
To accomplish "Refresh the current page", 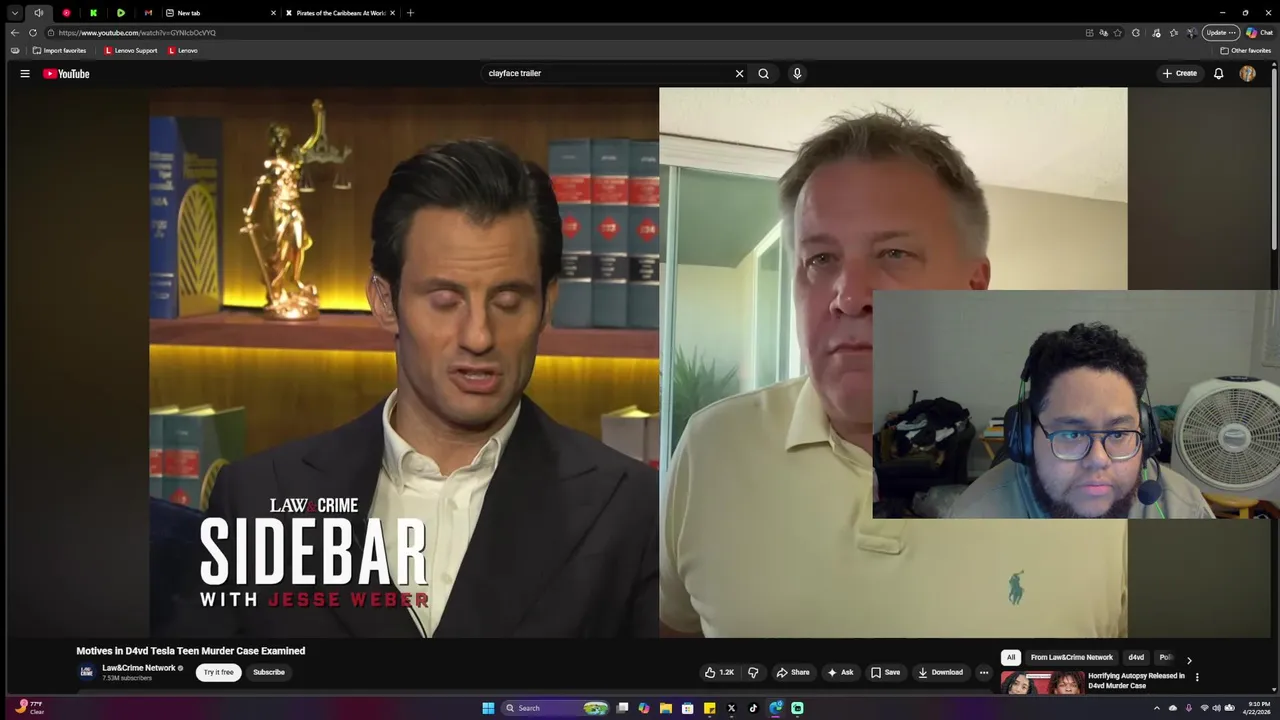I will tap(32, 32).
